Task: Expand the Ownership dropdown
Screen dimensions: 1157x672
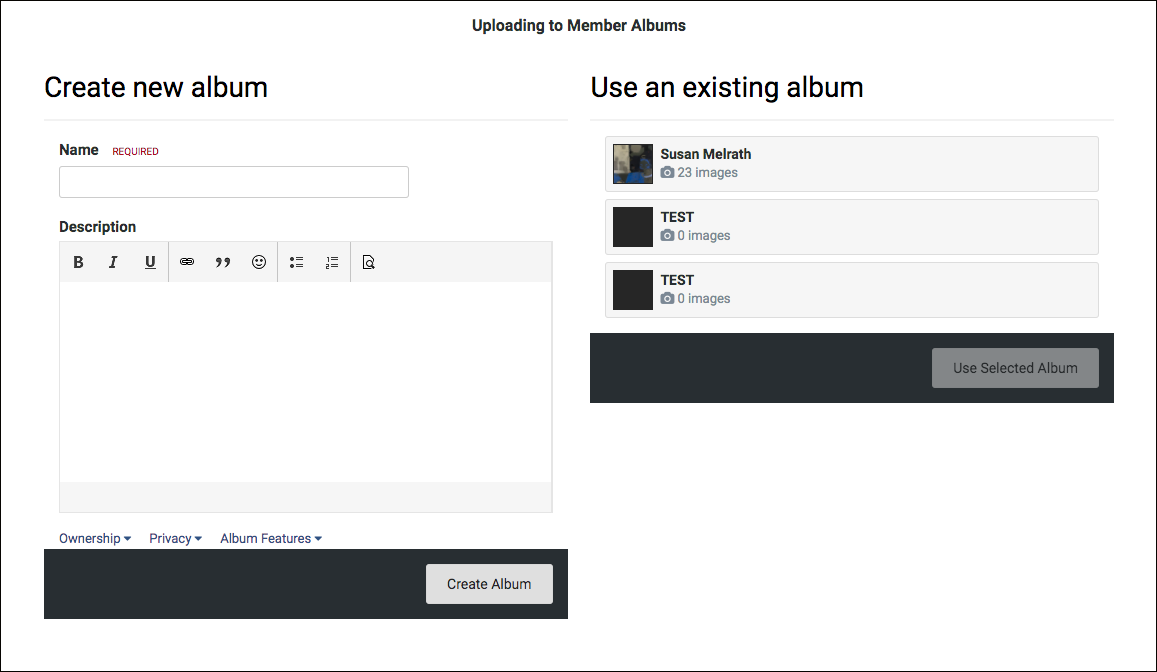Action: click(x=95, y=538)
